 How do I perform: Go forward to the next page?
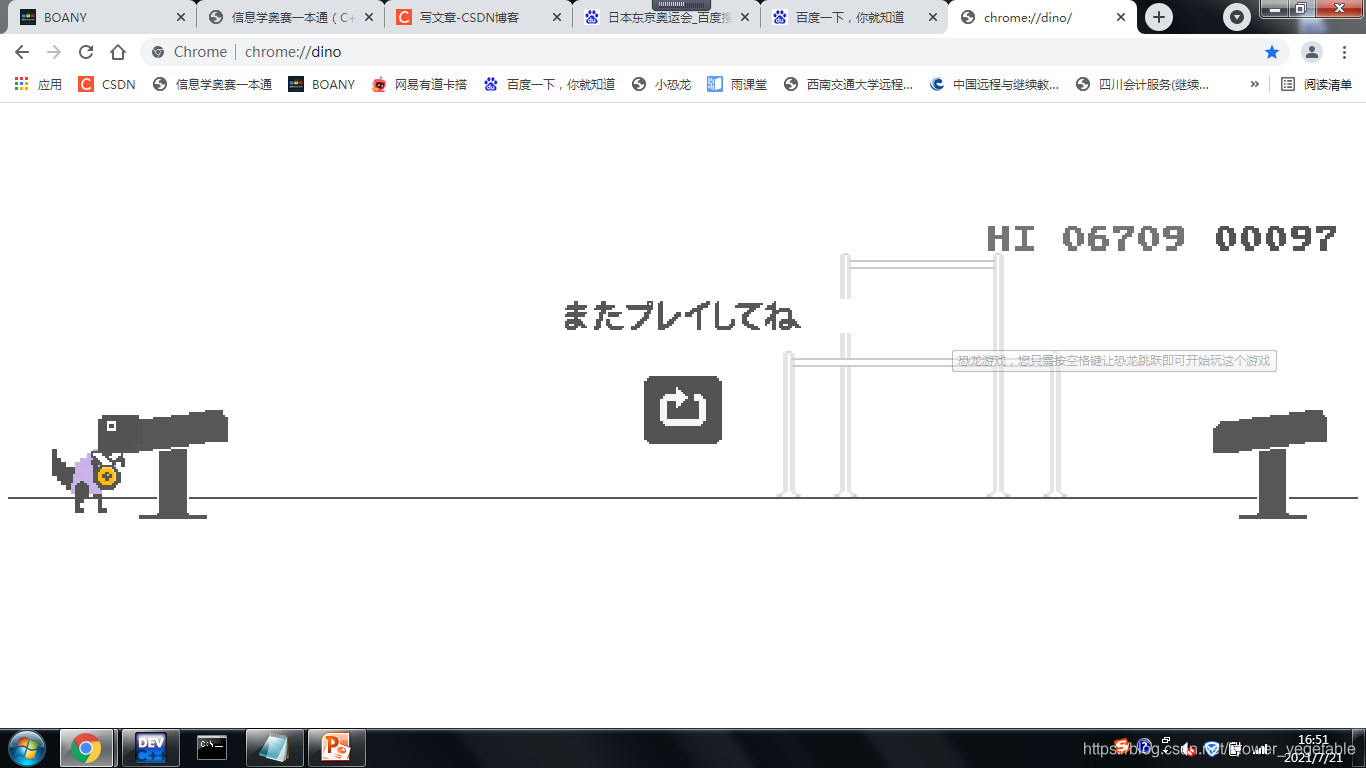click(54, 52)
